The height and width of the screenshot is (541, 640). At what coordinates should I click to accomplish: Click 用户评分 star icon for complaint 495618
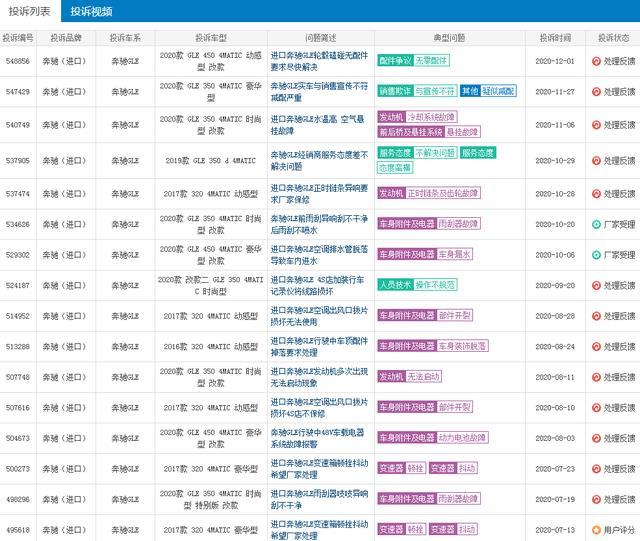coord(596,530)
